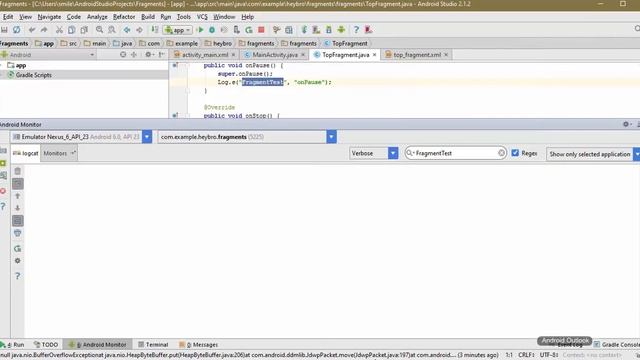Toggle the Regex checkbox
640x360 pixels.
(x=515, y=153)
